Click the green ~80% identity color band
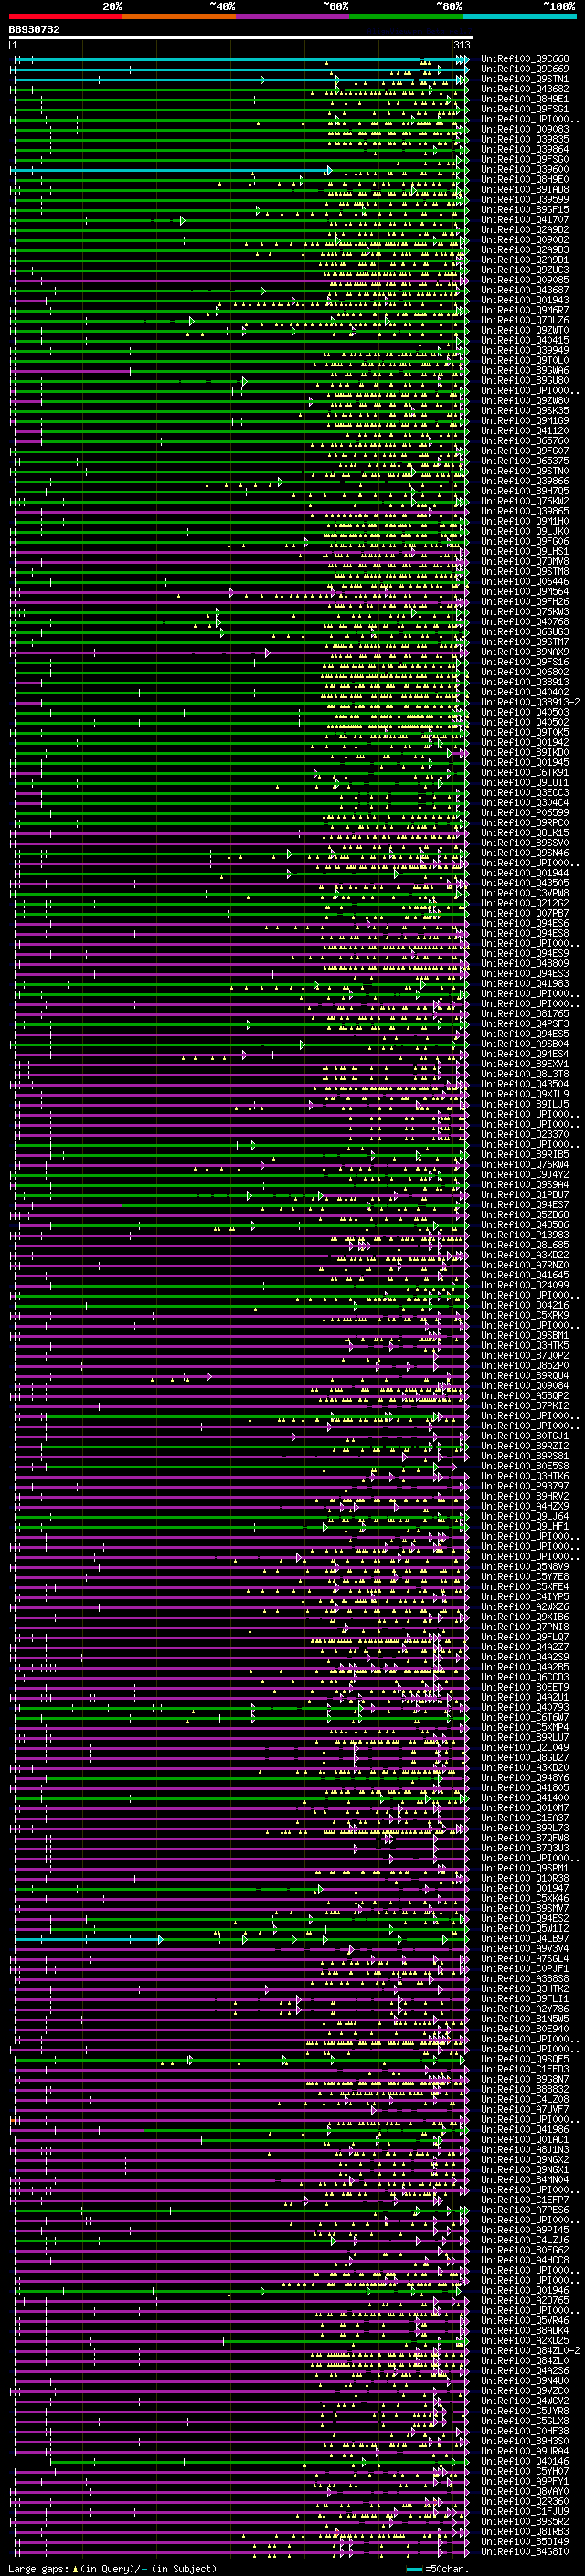Image resolution: width=585 pixels, height=2576 pixels. point(406,16)
